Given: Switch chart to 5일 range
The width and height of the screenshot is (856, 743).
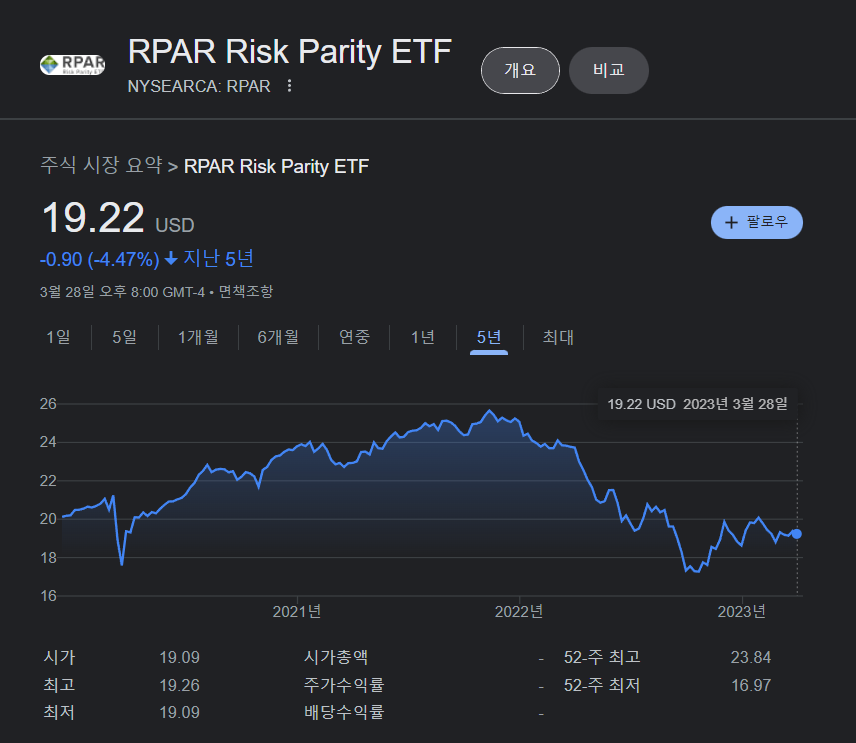Looking at the screenshot, I should tap(124, 337).
